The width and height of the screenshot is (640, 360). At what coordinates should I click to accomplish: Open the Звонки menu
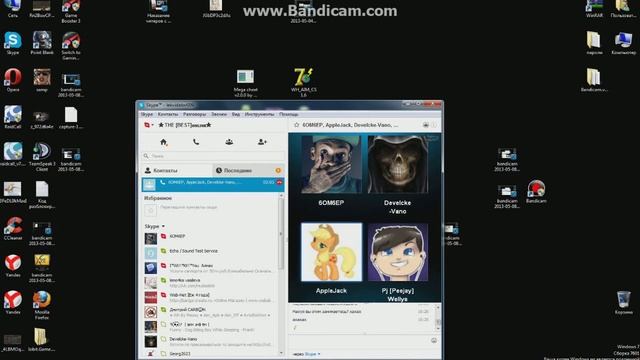(x=219, y=114)
